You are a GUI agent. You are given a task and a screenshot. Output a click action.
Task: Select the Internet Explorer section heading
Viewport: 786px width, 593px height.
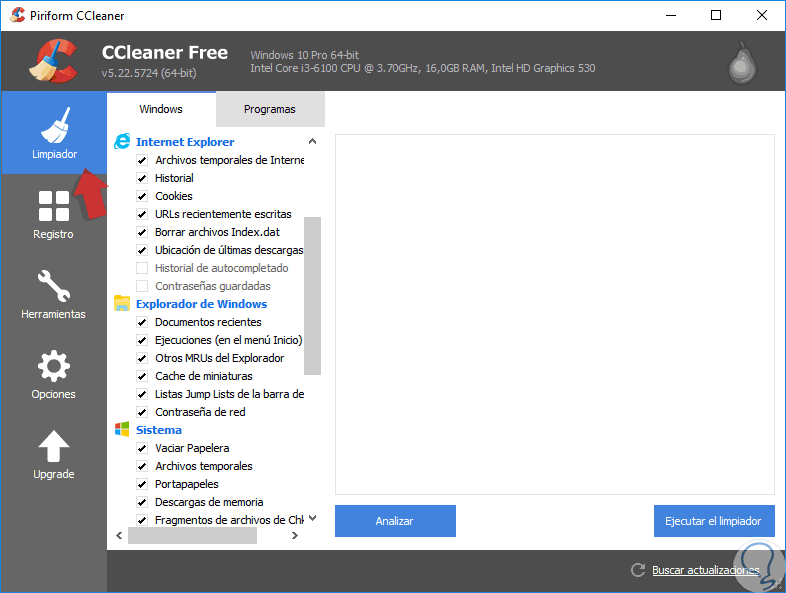185,142
